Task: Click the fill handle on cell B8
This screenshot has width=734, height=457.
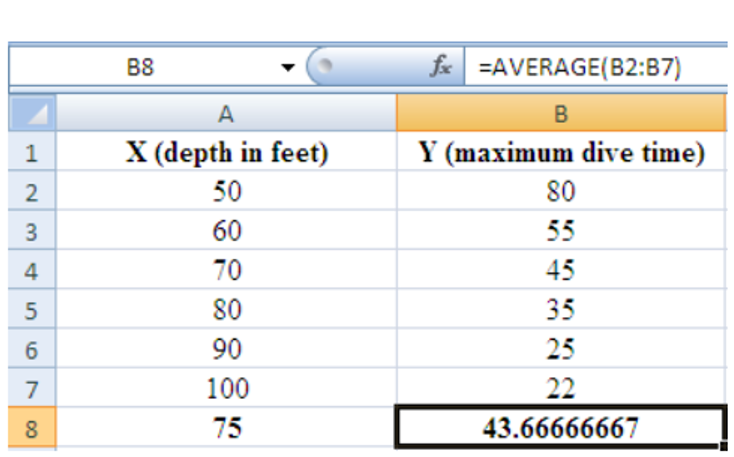Action: (x=724, y=445)
